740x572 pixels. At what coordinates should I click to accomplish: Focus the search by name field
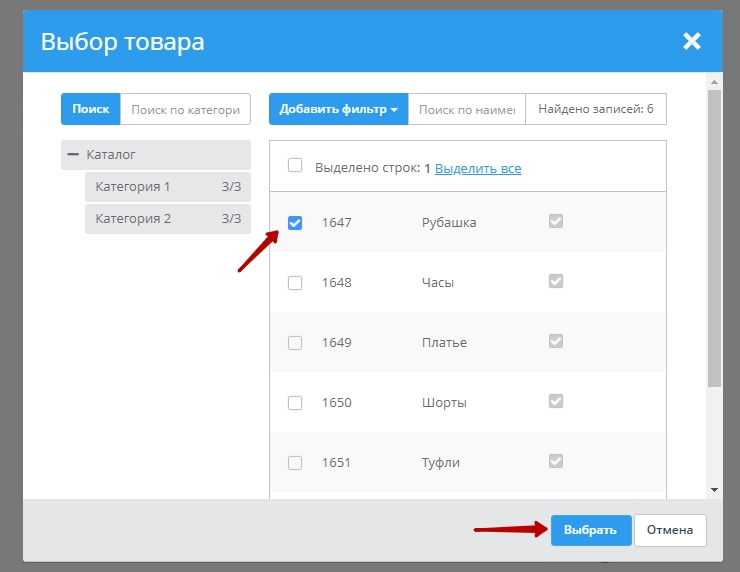point(466,109)
